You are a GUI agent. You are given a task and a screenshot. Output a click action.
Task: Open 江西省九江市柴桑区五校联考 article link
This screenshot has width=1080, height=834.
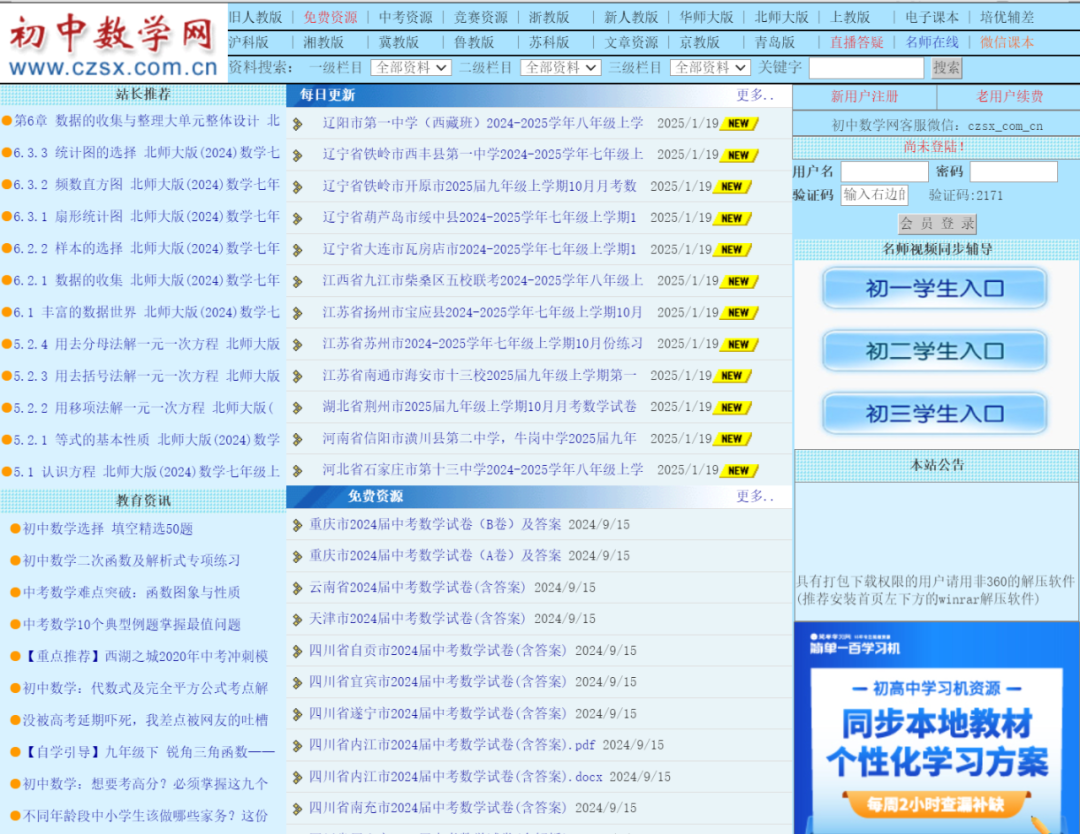[x=483, y=281]
